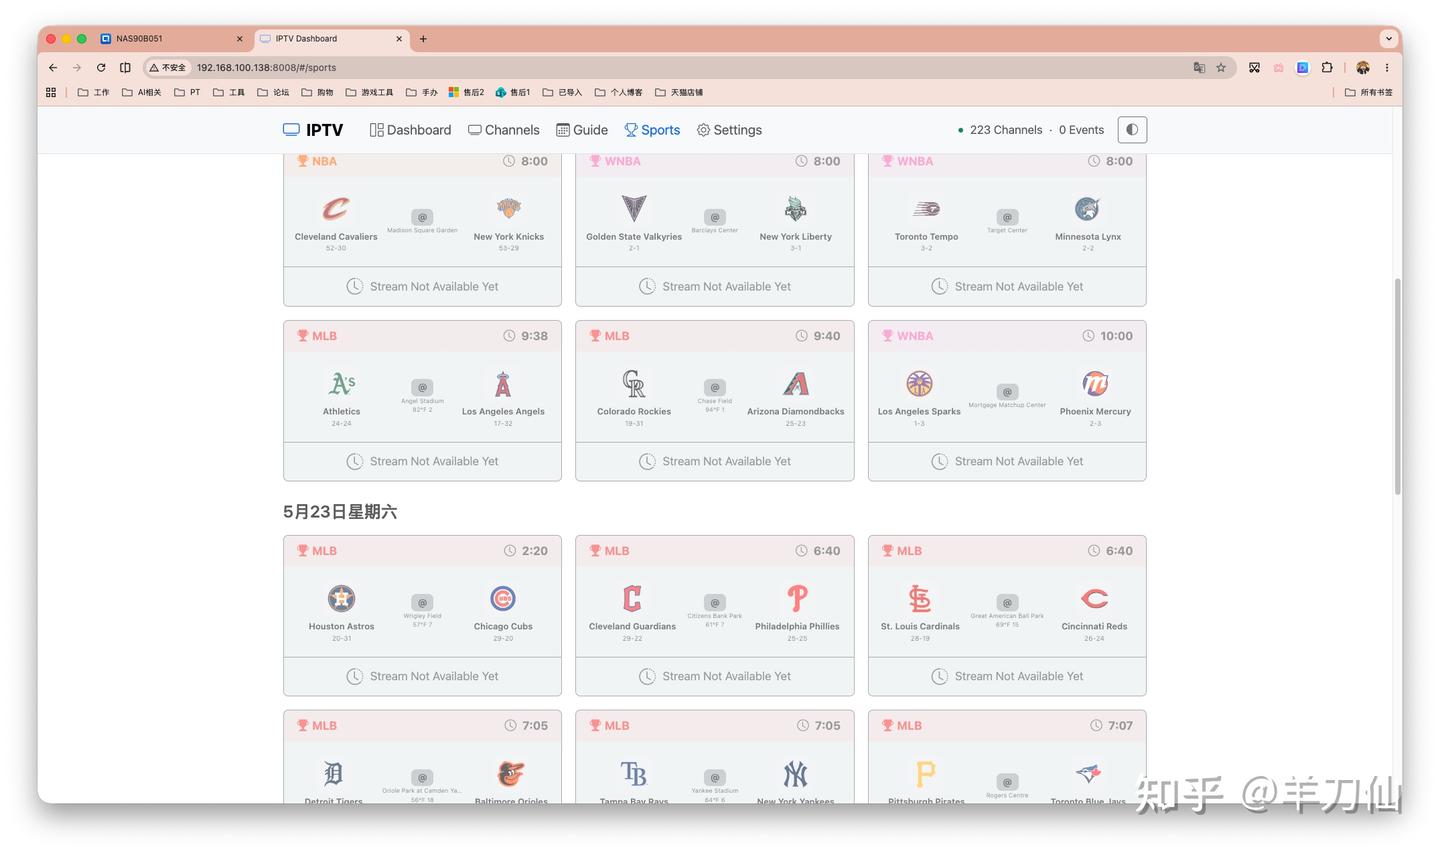Expand the PT bookmark folder
The width and height of the screenshot is (1440, 853).
(x=187, y=92)
